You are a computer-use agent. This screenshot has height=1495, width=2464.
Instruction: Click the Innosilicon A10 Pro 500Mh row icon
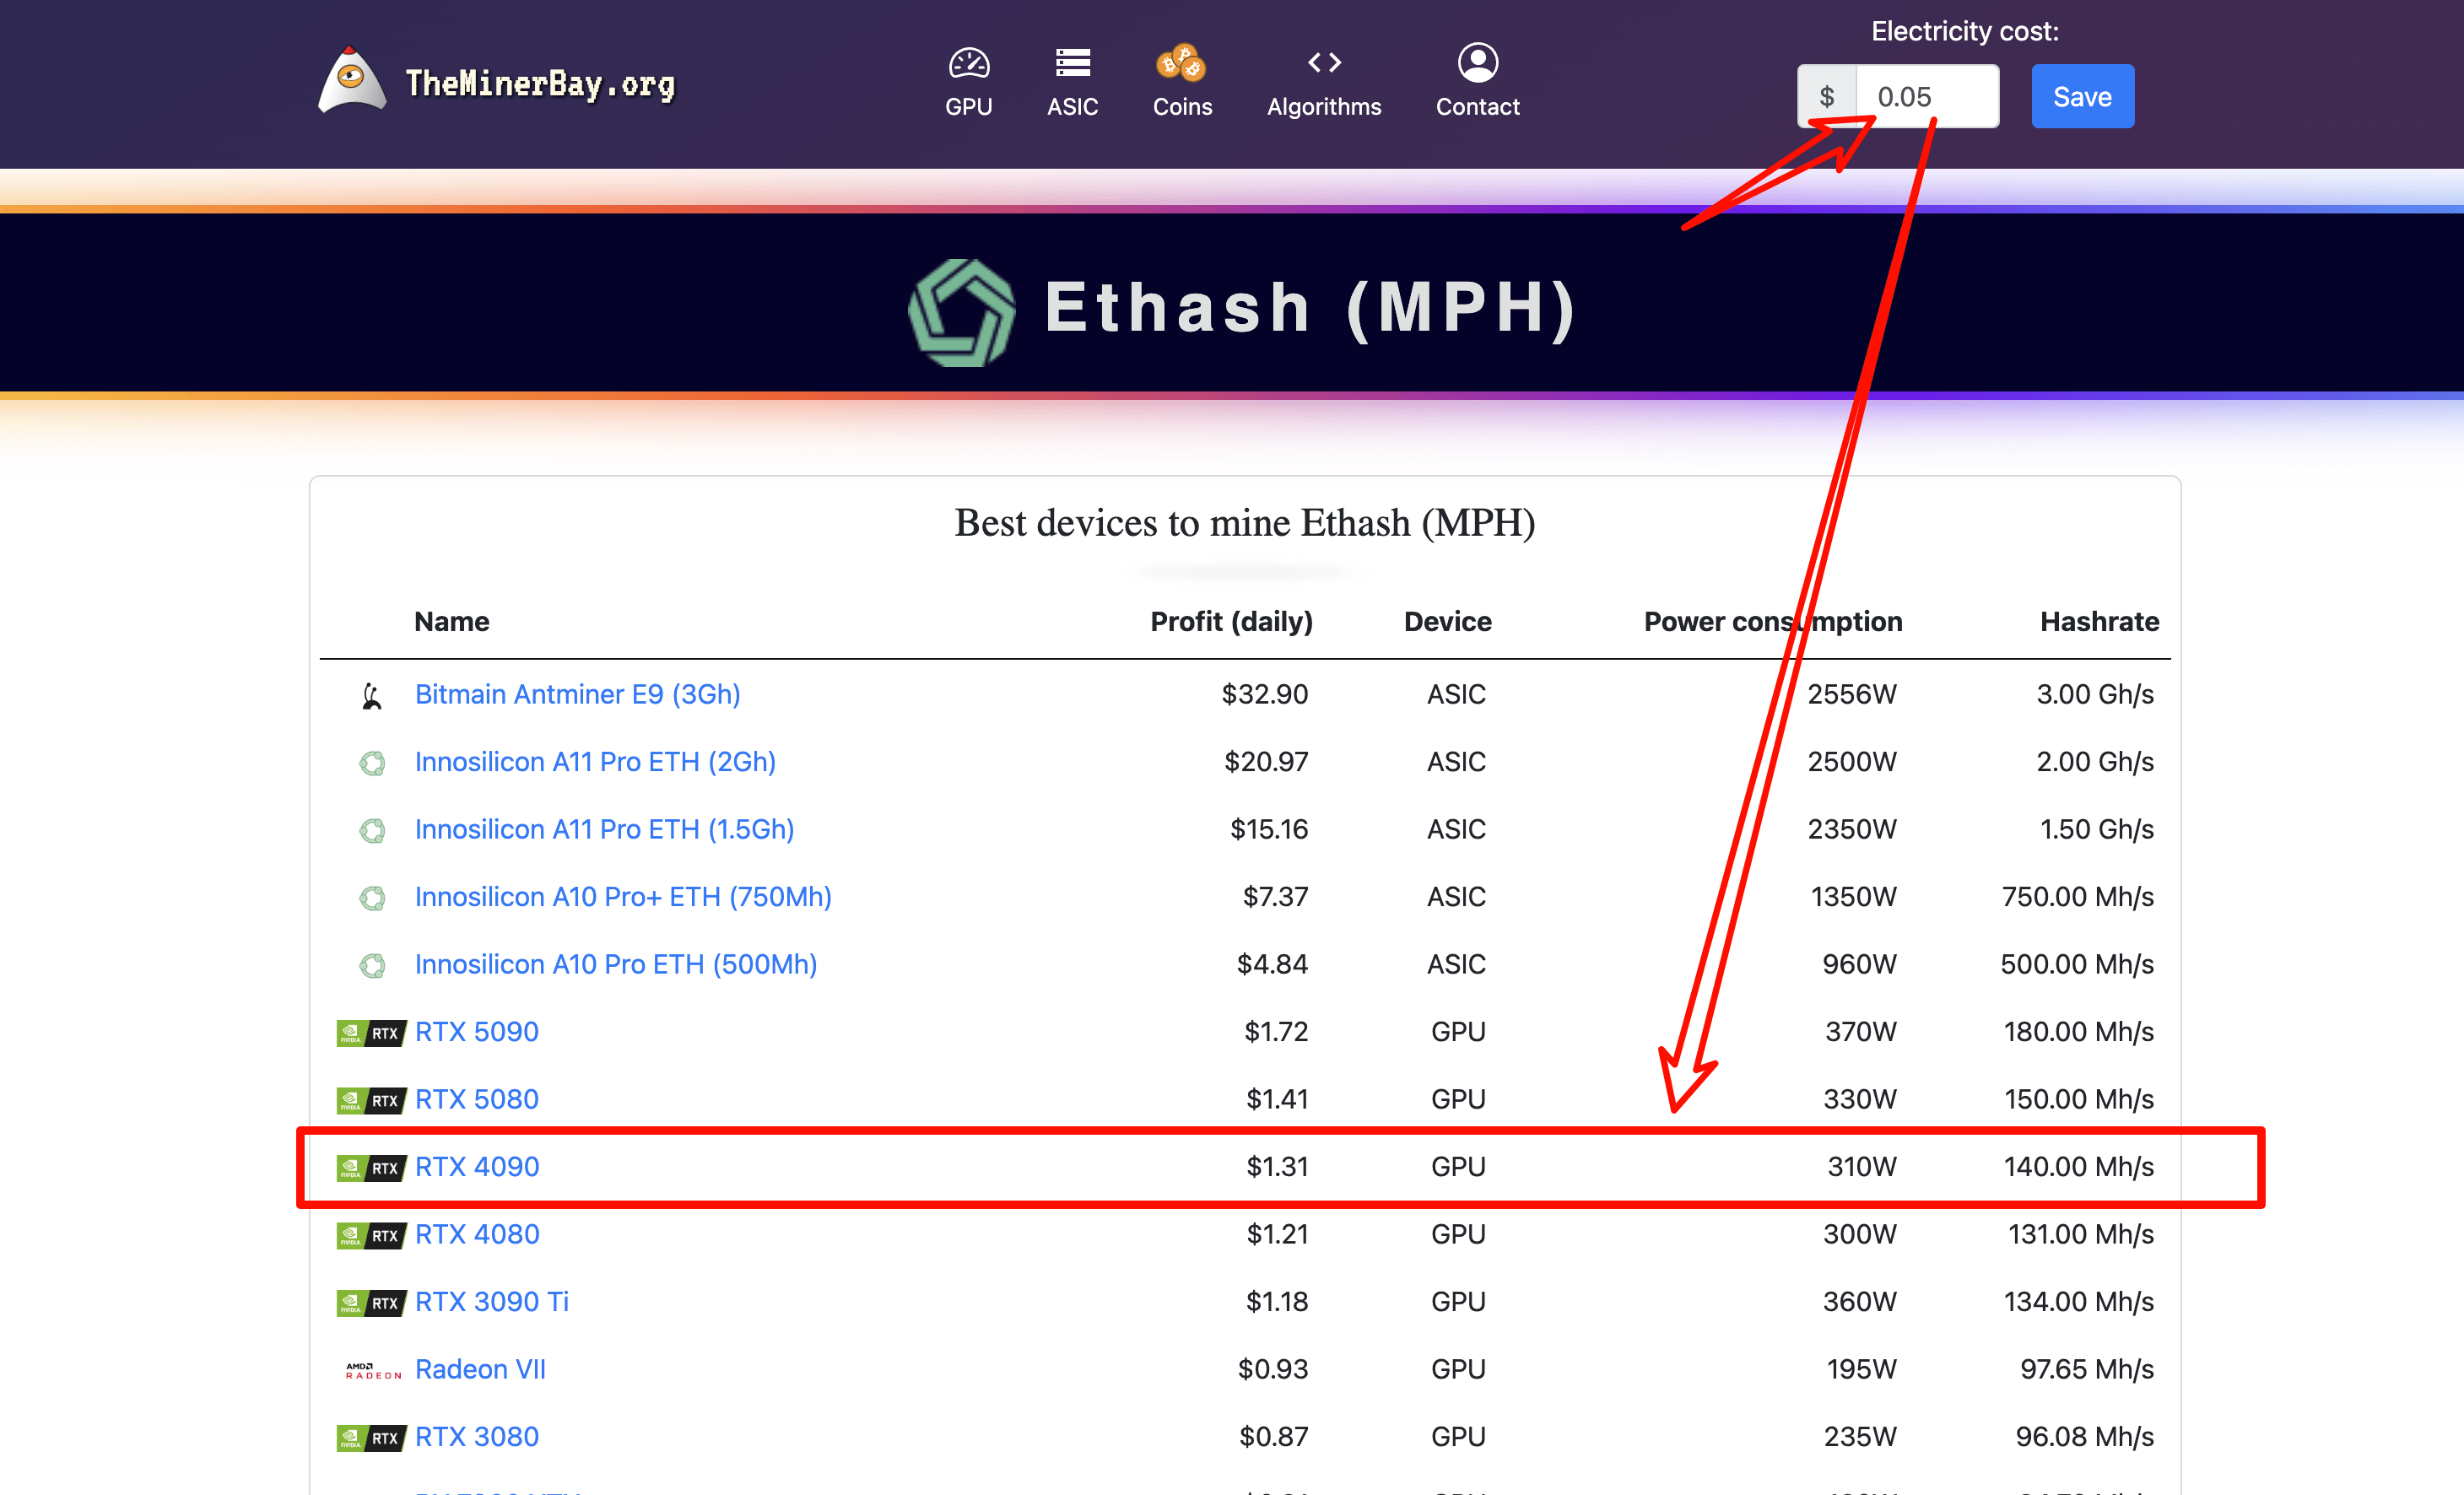click(372, 965)
